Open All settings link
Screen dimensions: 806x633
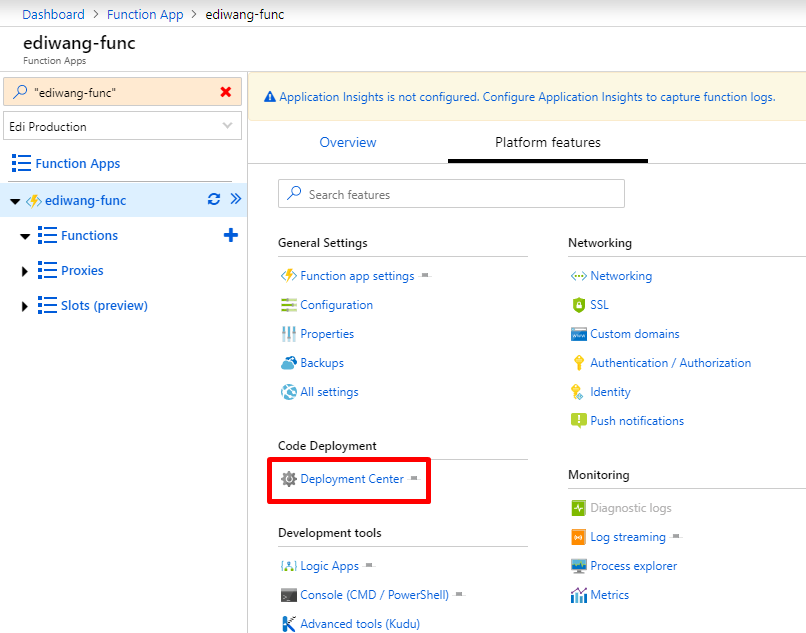(329, 392)
